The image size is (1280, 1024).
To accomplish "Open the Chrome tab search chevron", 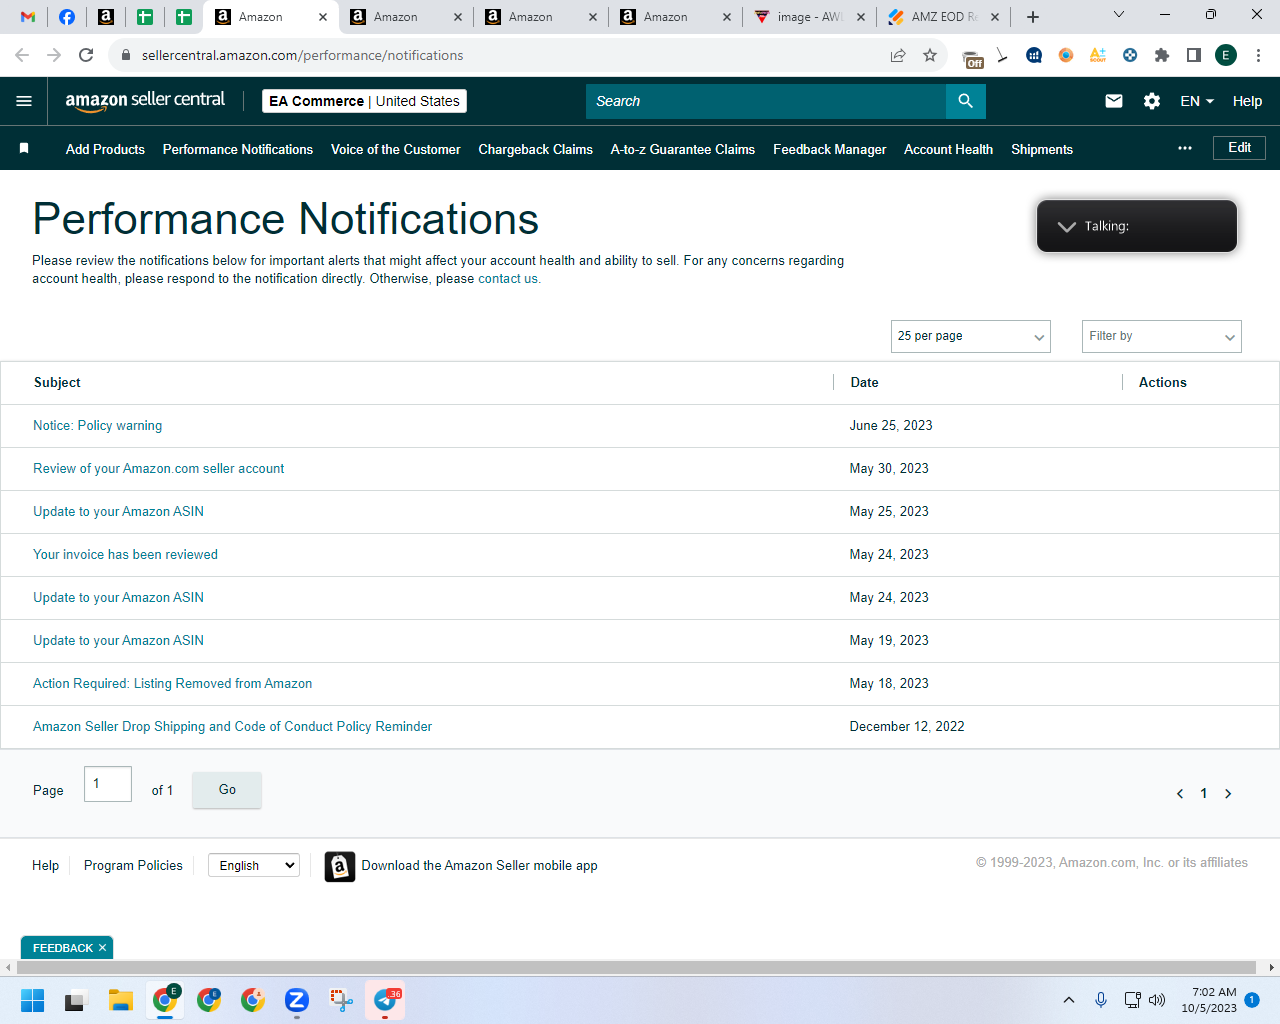I will (1119, 14).
